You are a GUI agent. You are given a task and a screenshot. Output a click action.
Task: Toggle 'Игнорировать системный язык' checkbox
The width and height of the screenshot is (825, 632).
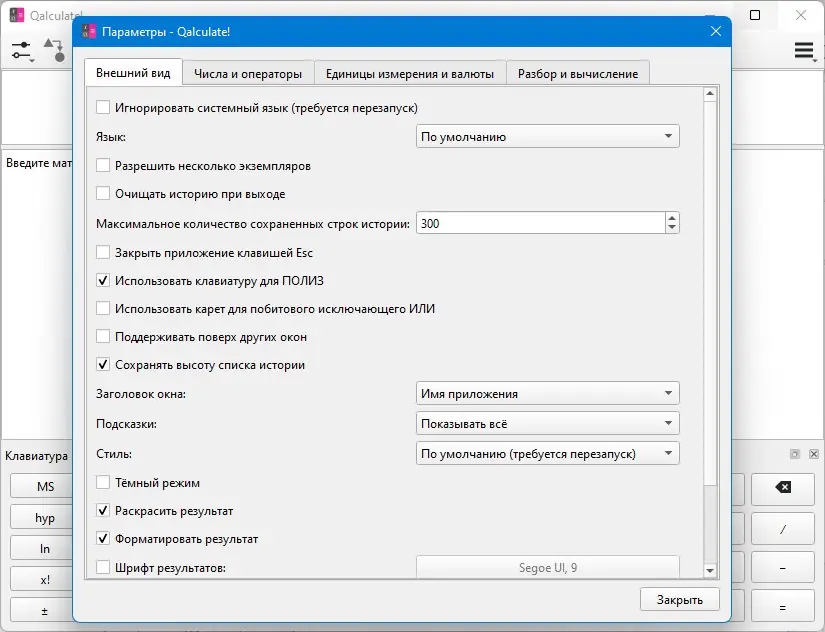(103, 108)
